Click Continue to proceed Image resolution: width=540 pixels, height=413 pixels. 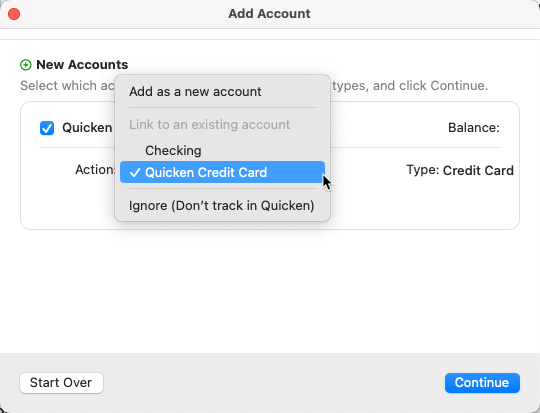click(482, 383)
